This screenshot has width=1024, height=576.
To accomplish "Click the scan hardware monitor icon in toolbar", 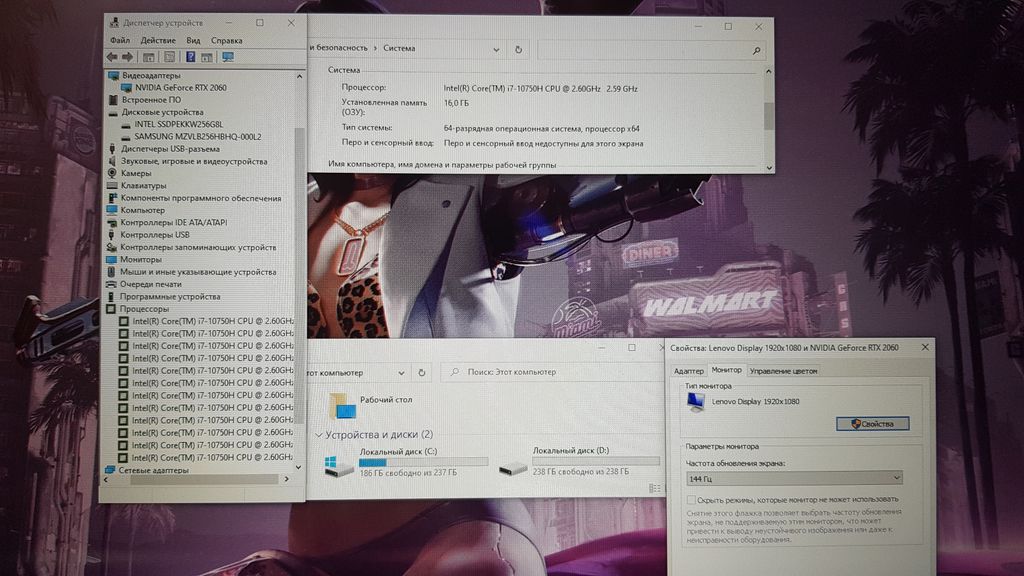I will point(228,57).
